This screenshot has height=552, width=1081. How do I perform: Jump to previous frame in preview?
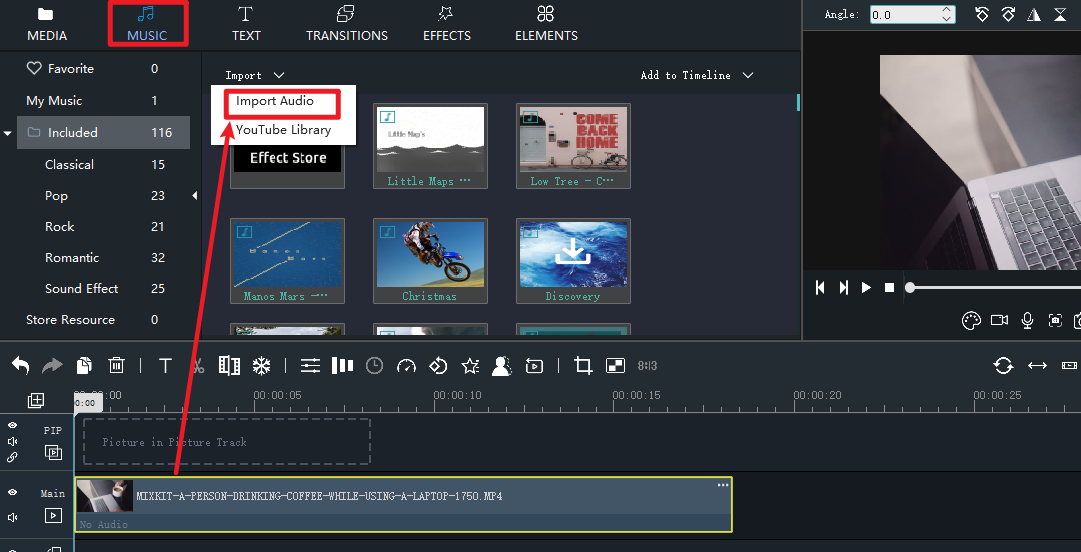click(x=820, y=287)
